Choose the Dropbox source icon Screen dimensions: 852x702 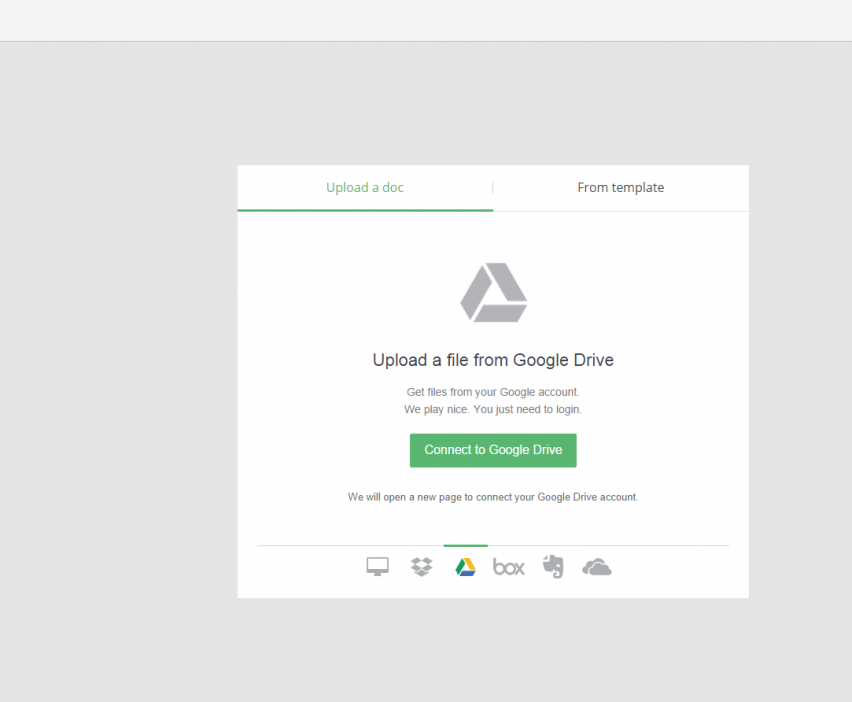(422, 567)
